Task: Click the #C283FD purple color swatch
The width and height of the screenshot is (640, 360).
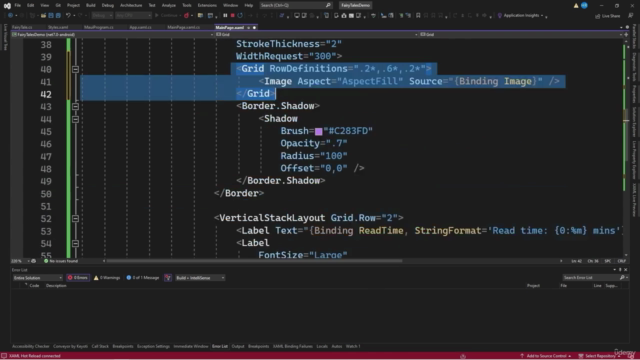Action: click(318, 131)
